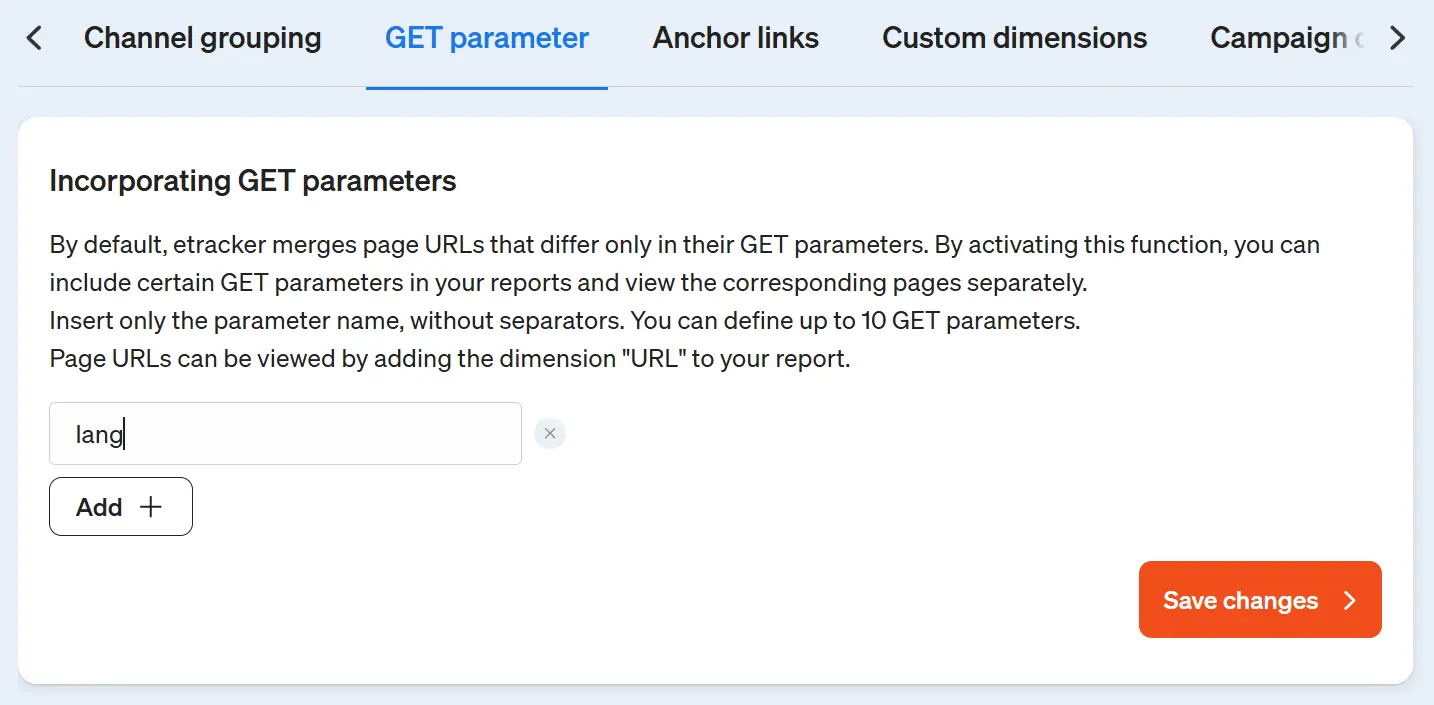Select the GET parameter tab

[487, 39]
